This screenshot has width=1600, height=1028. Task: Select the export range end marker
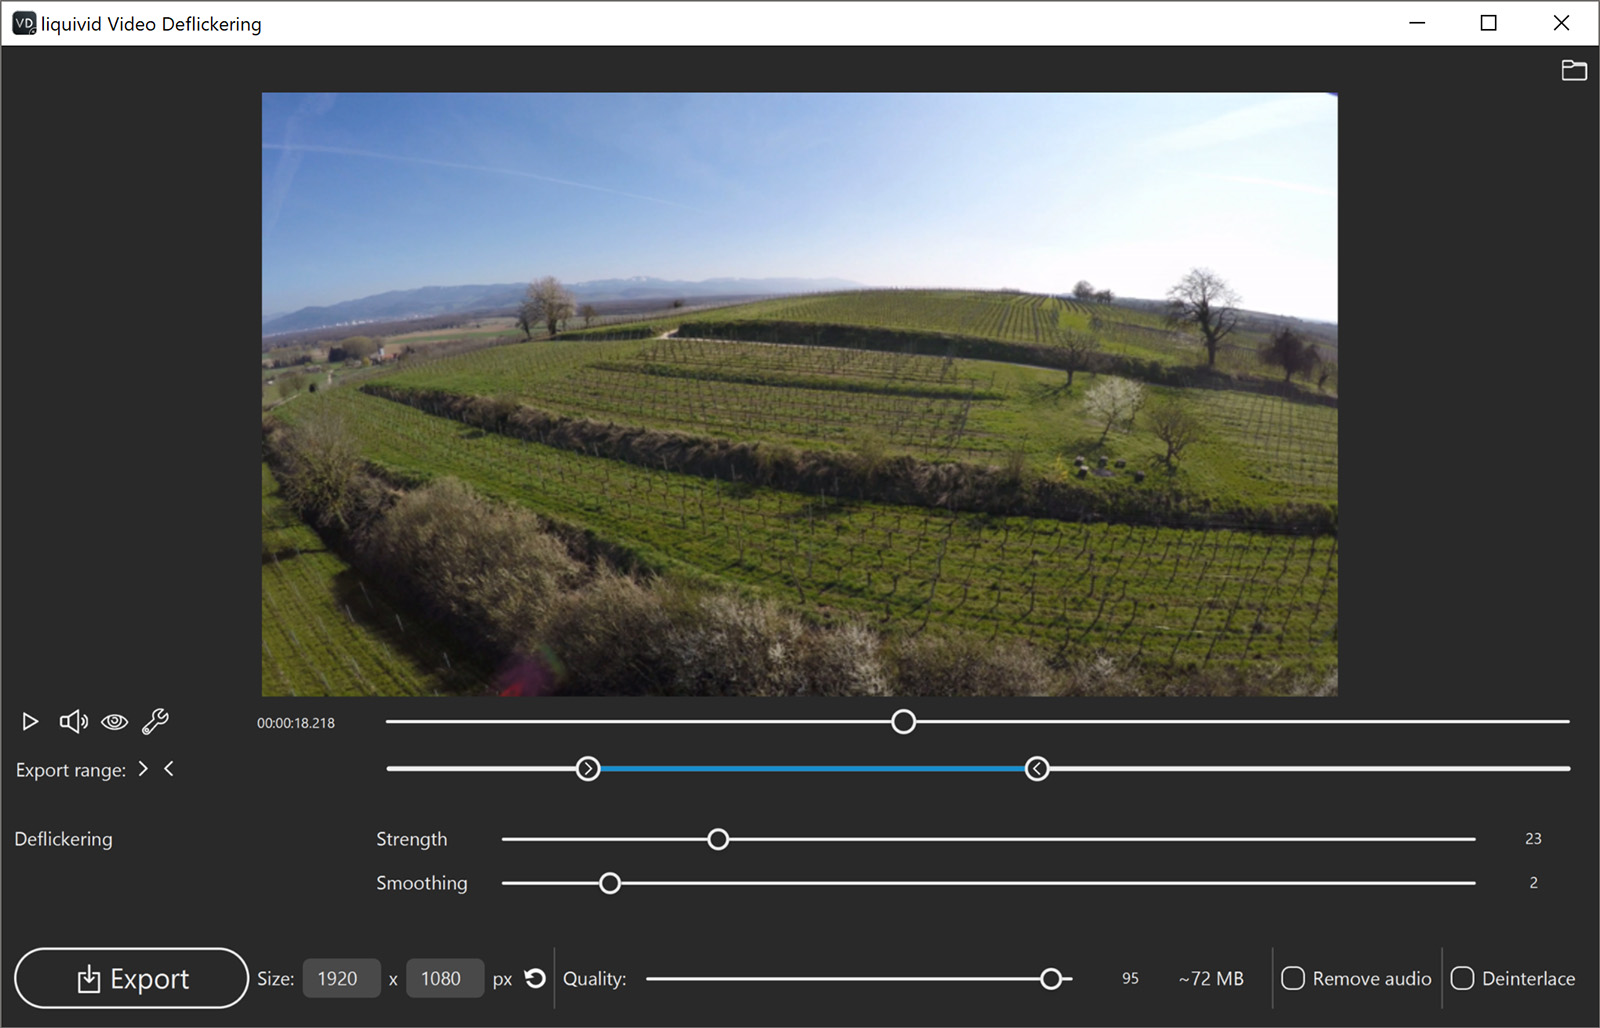[1038, 768]
